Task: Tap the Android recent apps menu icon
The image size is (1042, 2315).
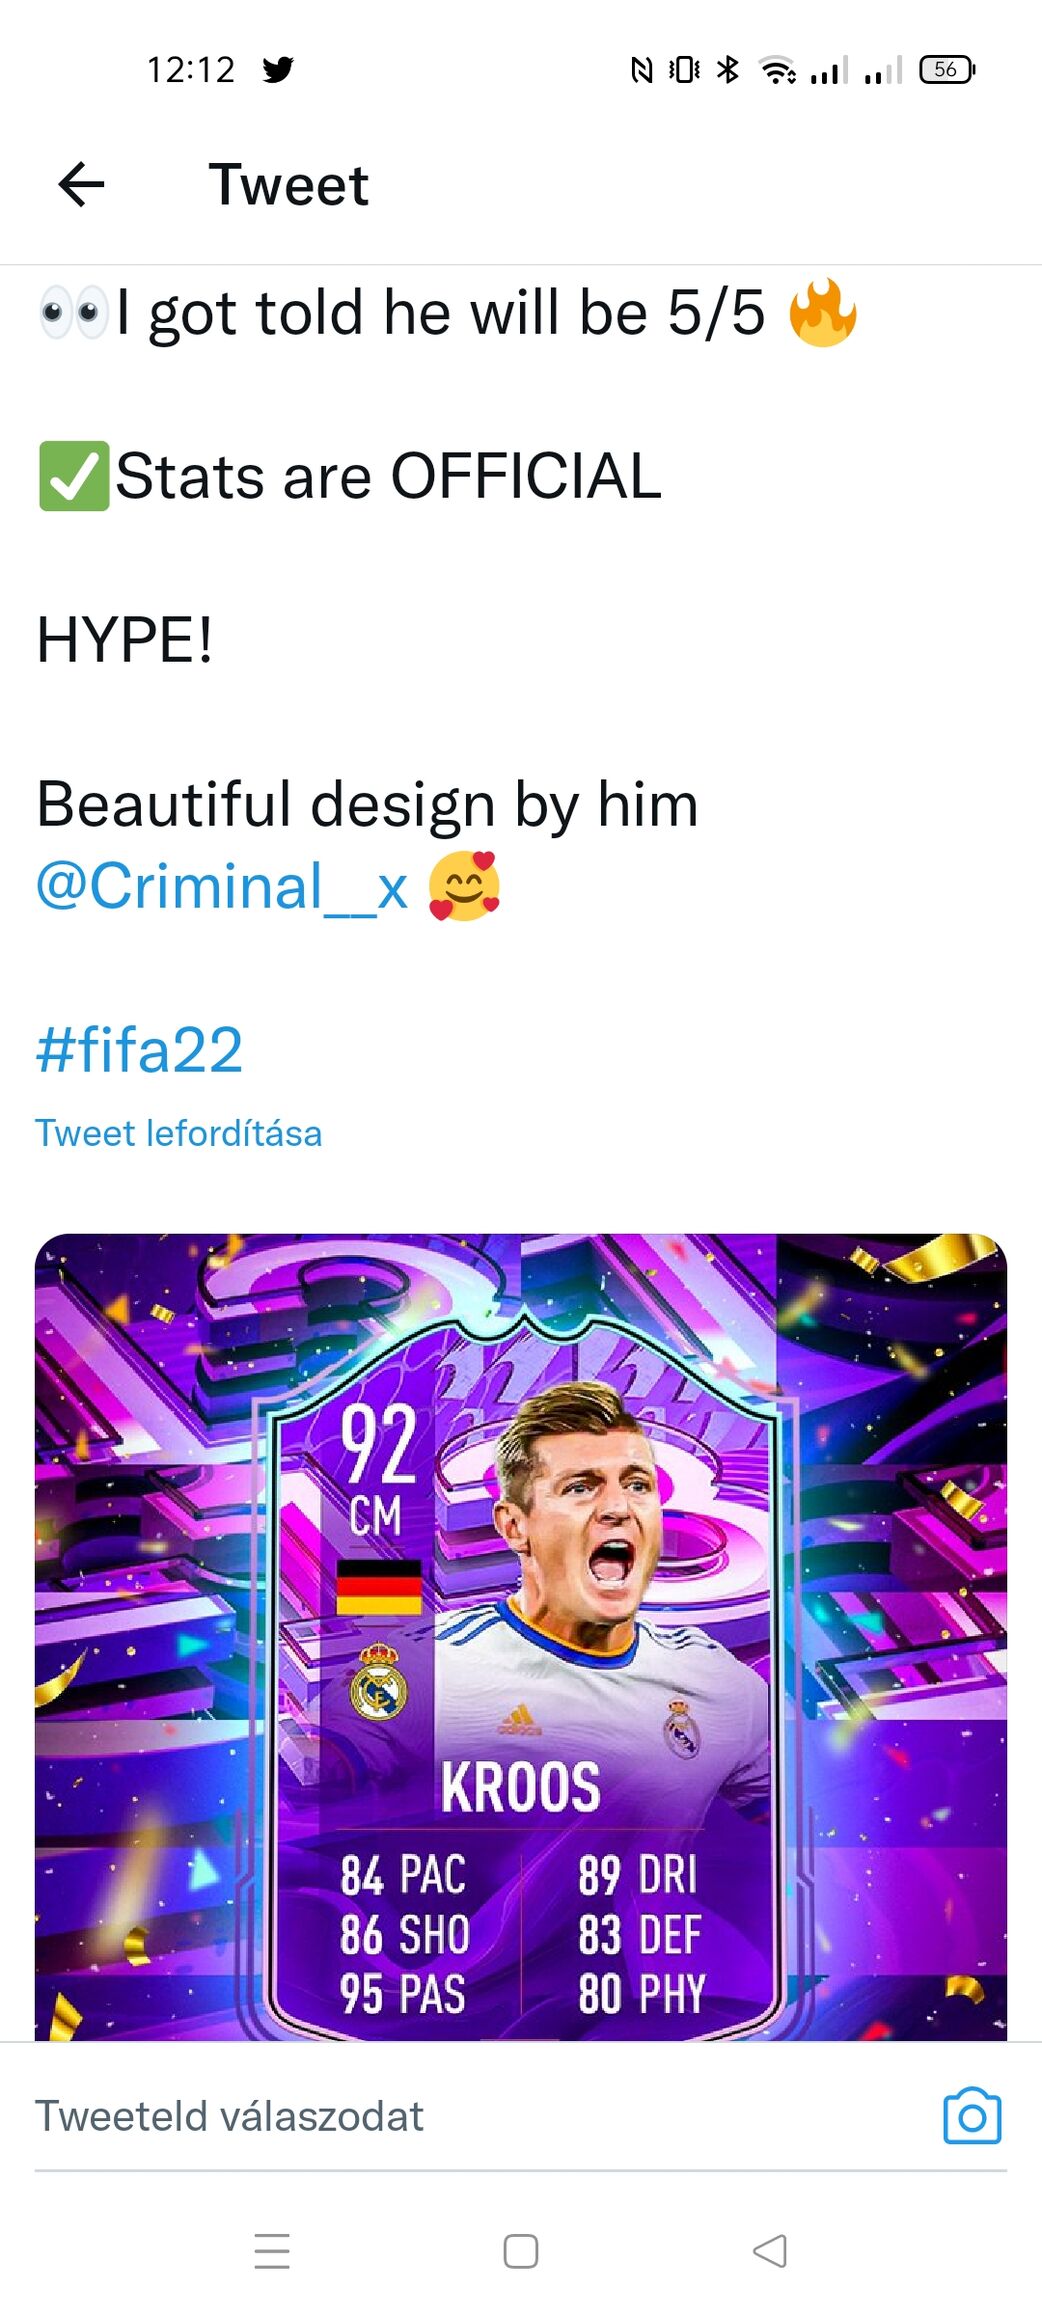Action: tap(272, 2251)
